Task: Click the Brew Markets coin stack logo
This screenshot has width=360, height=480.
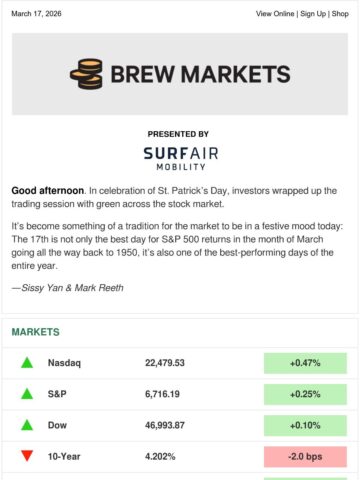Action: [86, 74]
